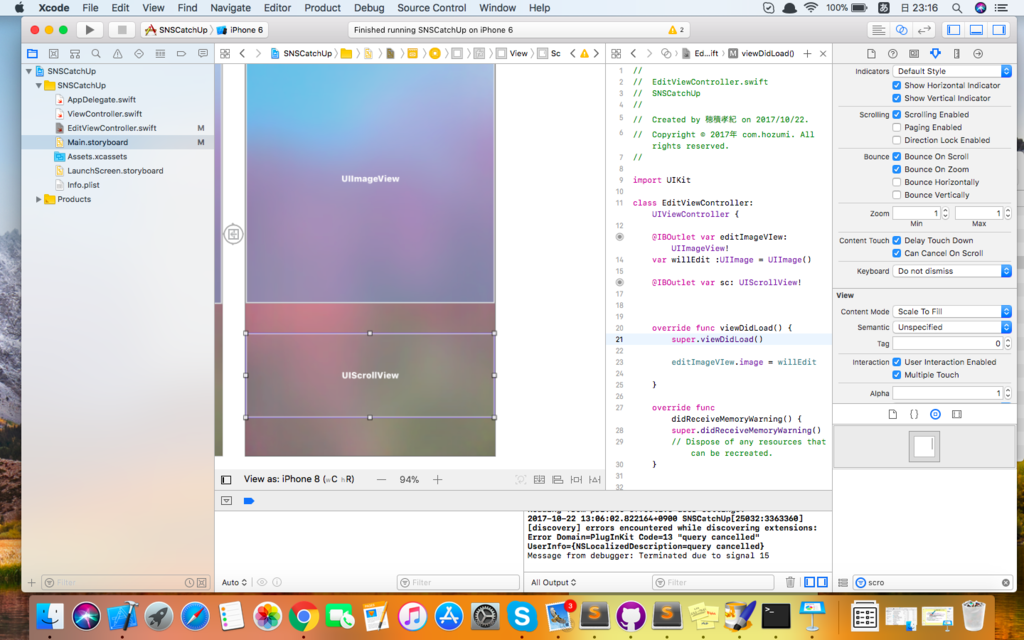
Task: Zoom out the storyboard canvas
Action: (381, 479)
